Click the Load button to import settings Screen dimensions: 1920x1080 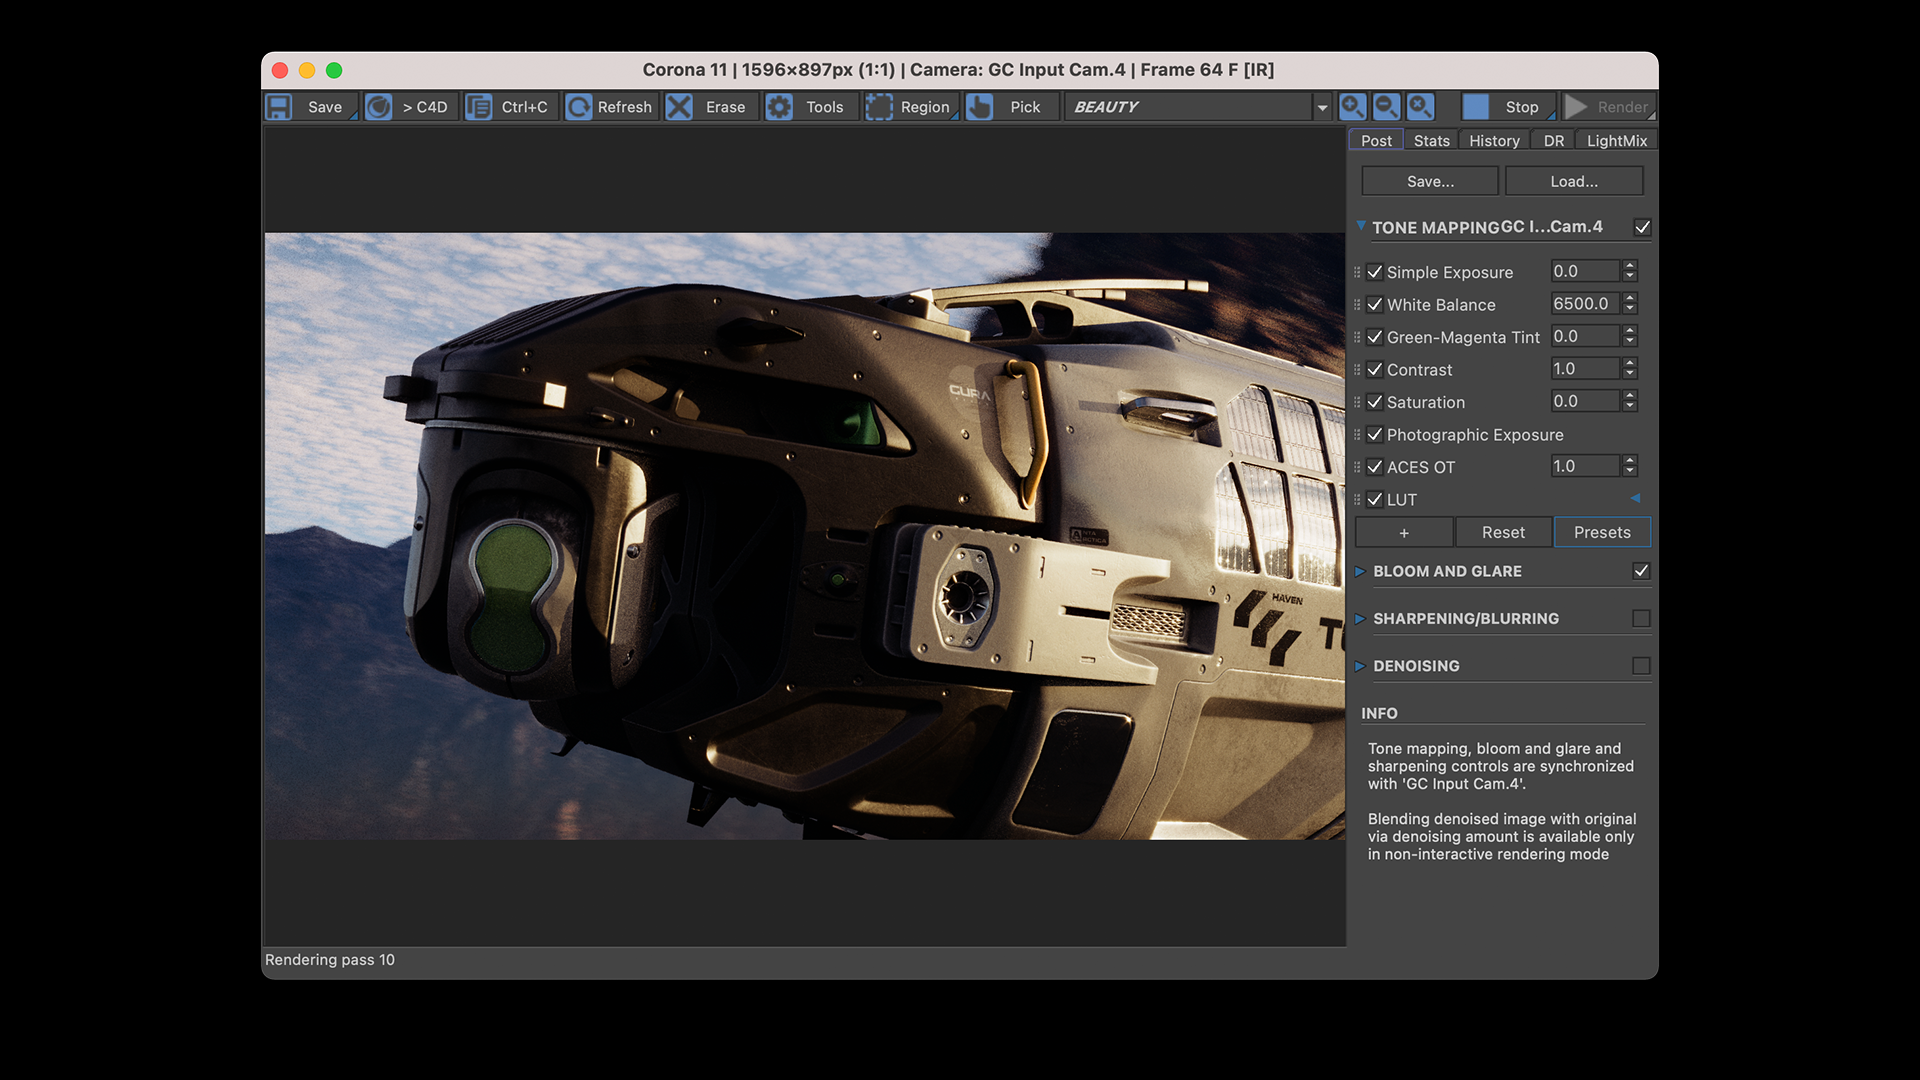pyautogui.click(x=1573, y=180)
